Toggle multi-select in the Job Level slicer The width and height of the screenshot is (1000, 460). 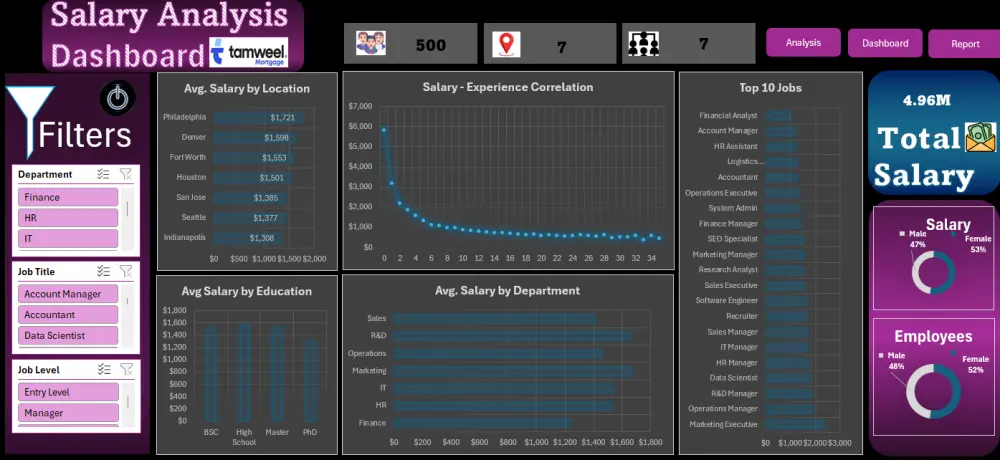coord(104,369)
